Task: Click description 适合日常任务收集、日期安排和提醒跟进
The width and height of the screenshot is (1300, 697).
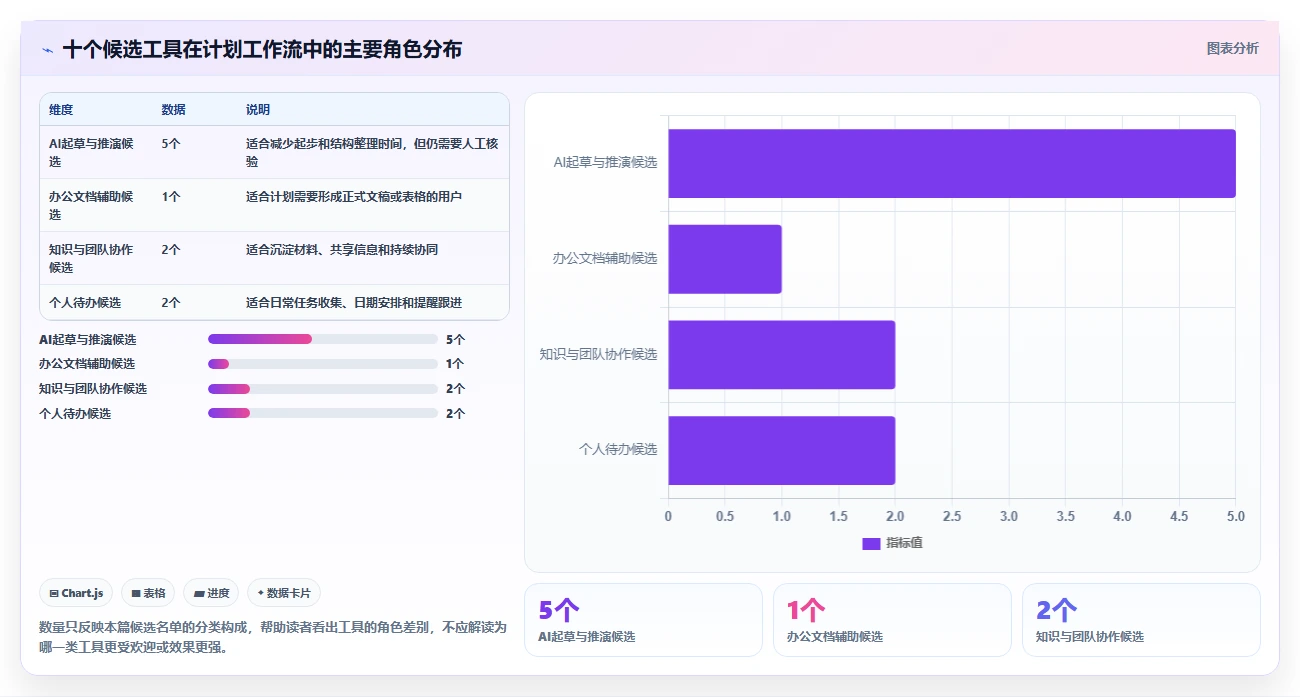Action: (354, 302)
